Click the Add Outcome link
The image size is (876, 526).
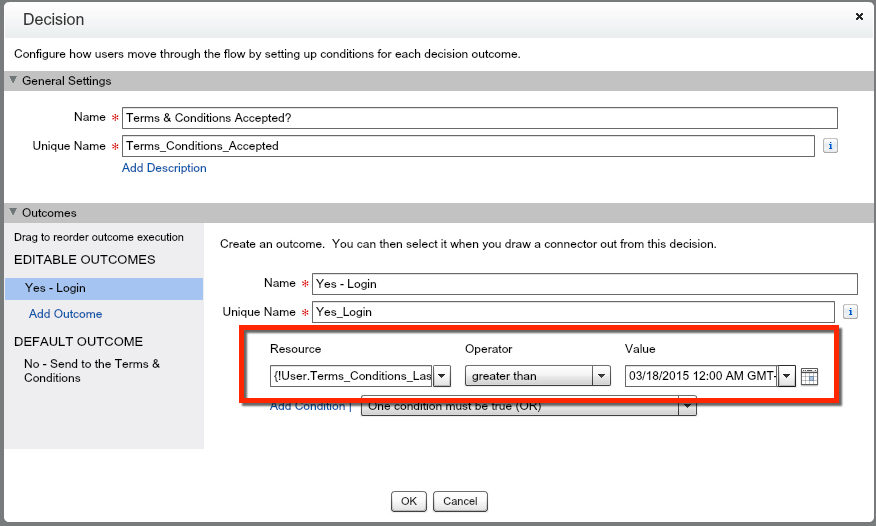(x=65, y=314)
